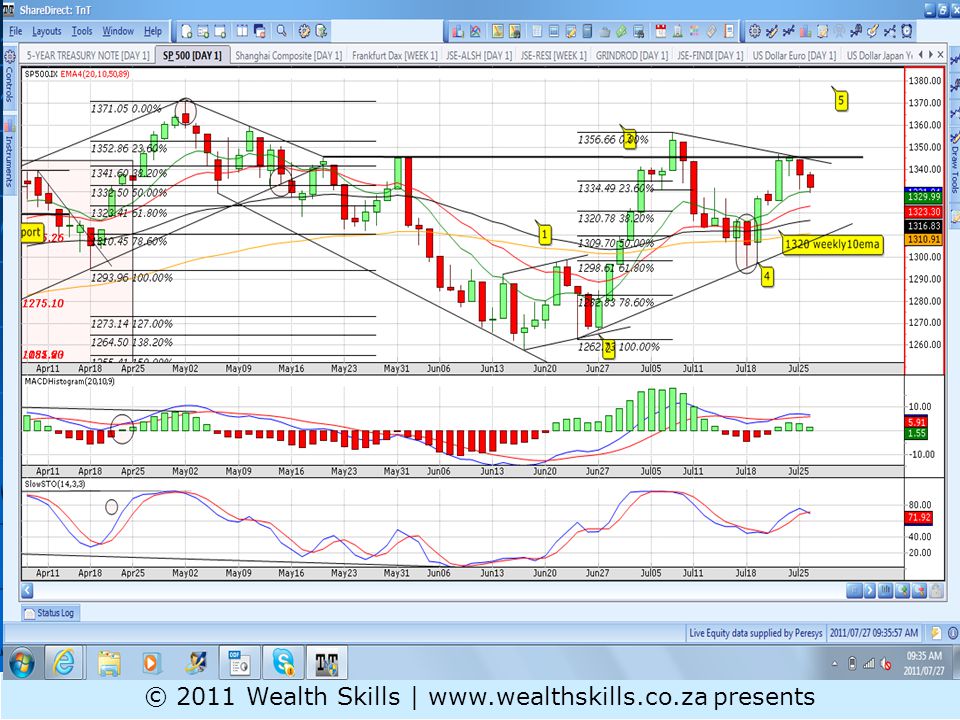This screenshot has height=720, width=960.
Task: Open the Frankfurt Dax [WEEK 1] tab
Action: pyautogui.click(x=395, y=55)
